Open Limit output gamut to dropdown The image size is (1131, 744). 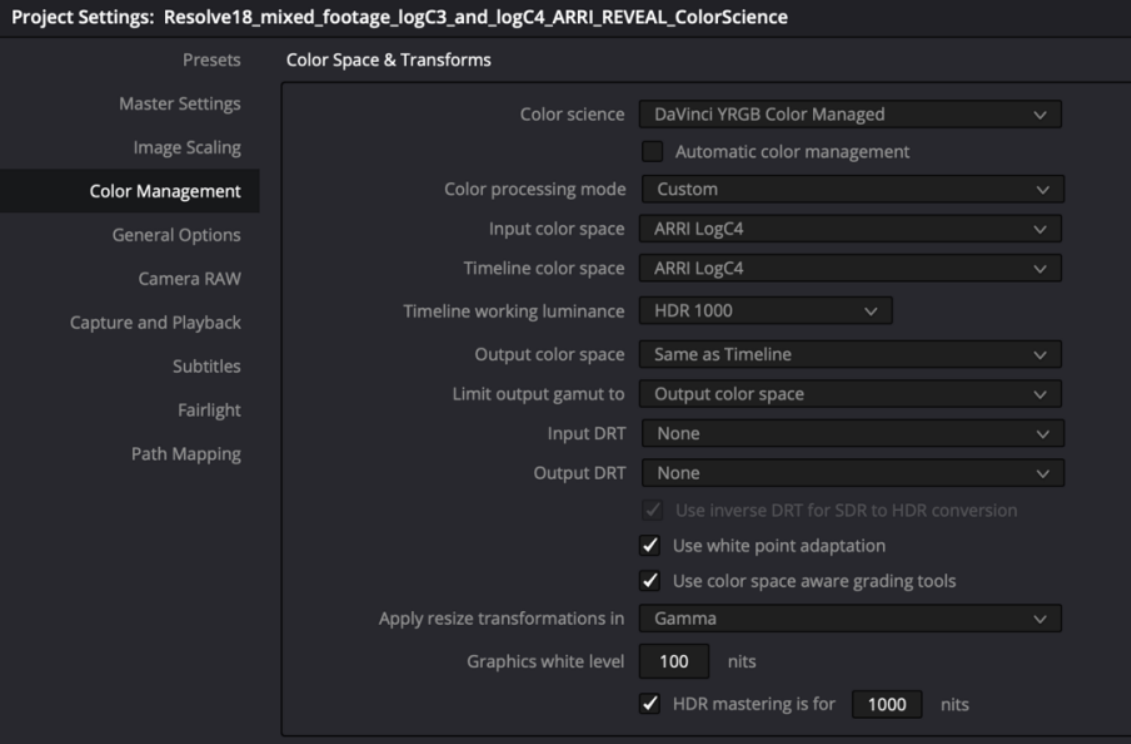tap(850, 394)
